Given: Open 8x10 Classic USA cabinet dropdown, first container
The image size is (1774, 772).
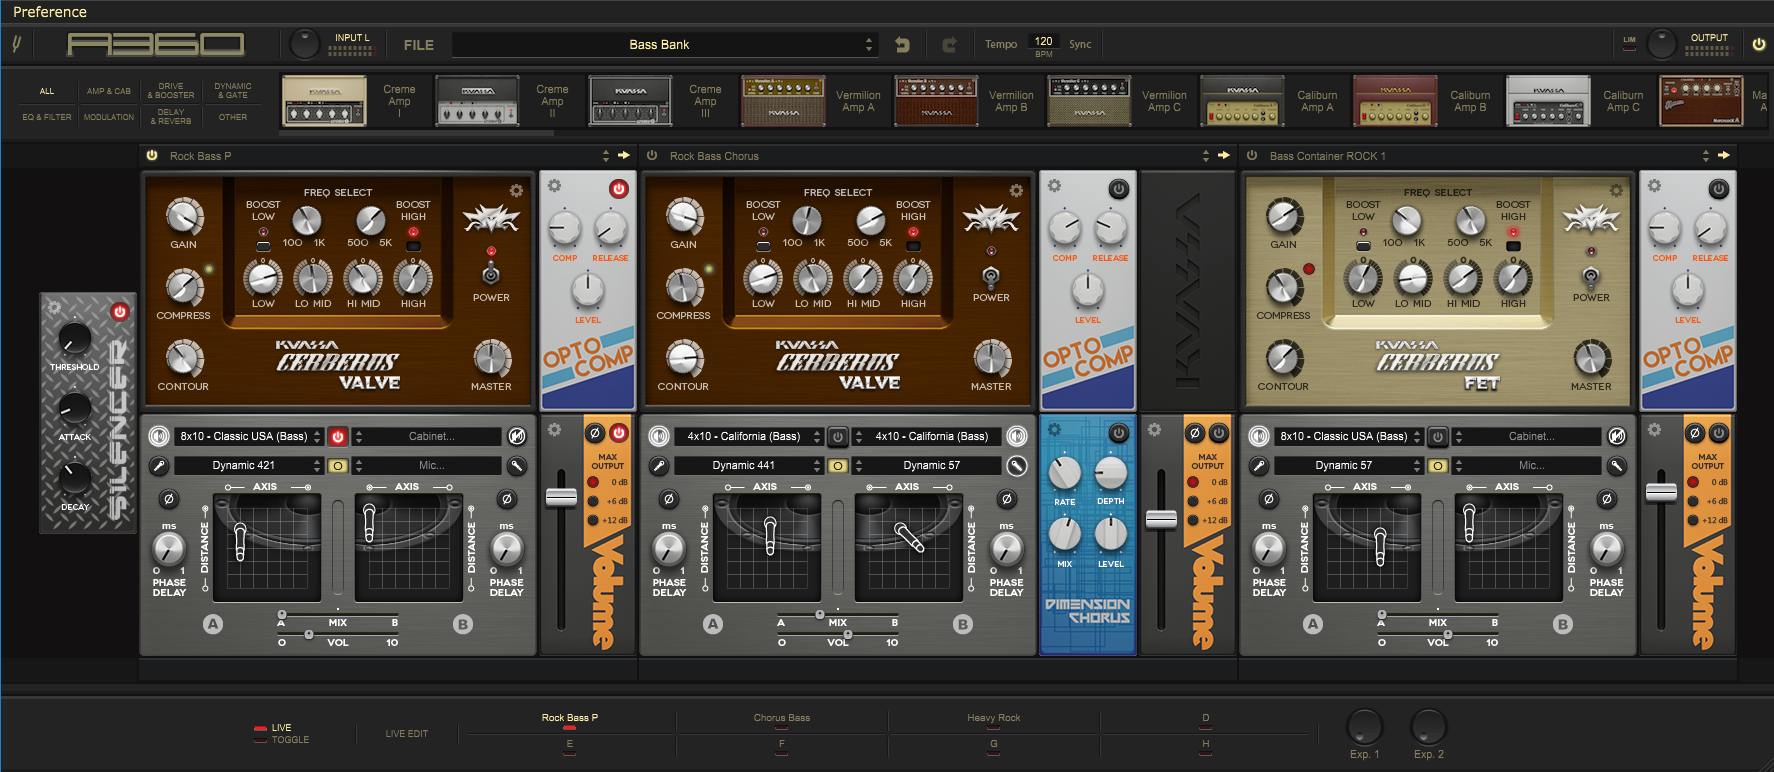Looking at the screenshot, I should click(x=249, y=437).
